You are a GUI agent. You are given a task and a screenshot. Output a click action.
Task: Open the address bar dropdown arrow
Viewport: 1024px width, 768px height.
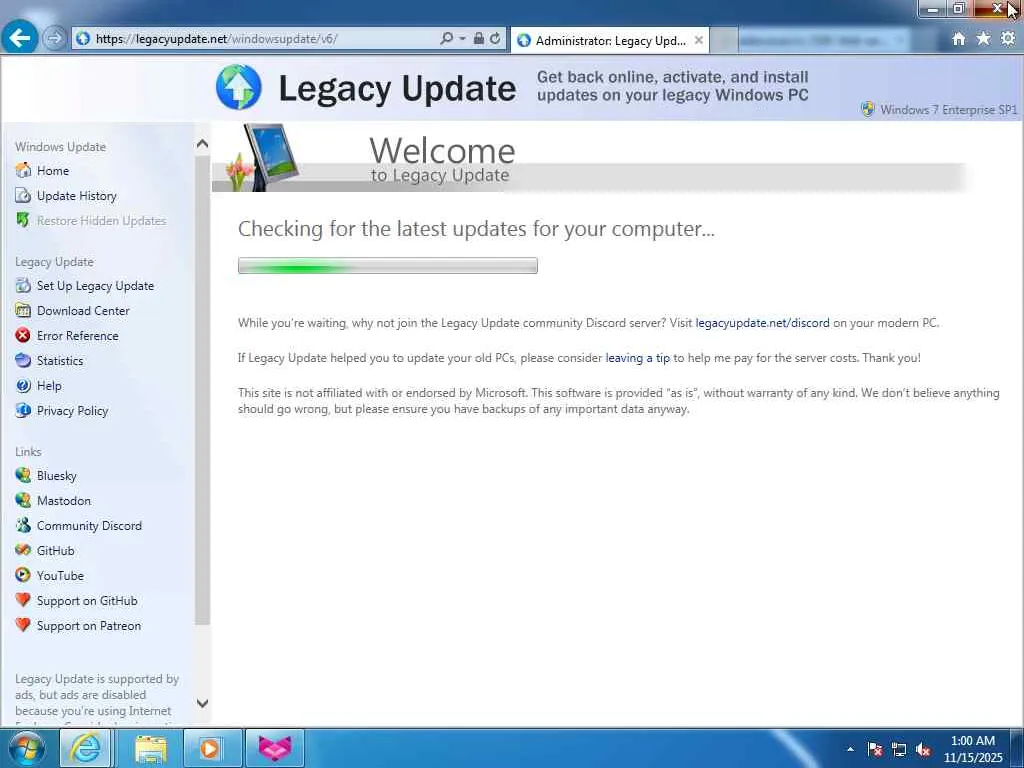pos(462,39)
